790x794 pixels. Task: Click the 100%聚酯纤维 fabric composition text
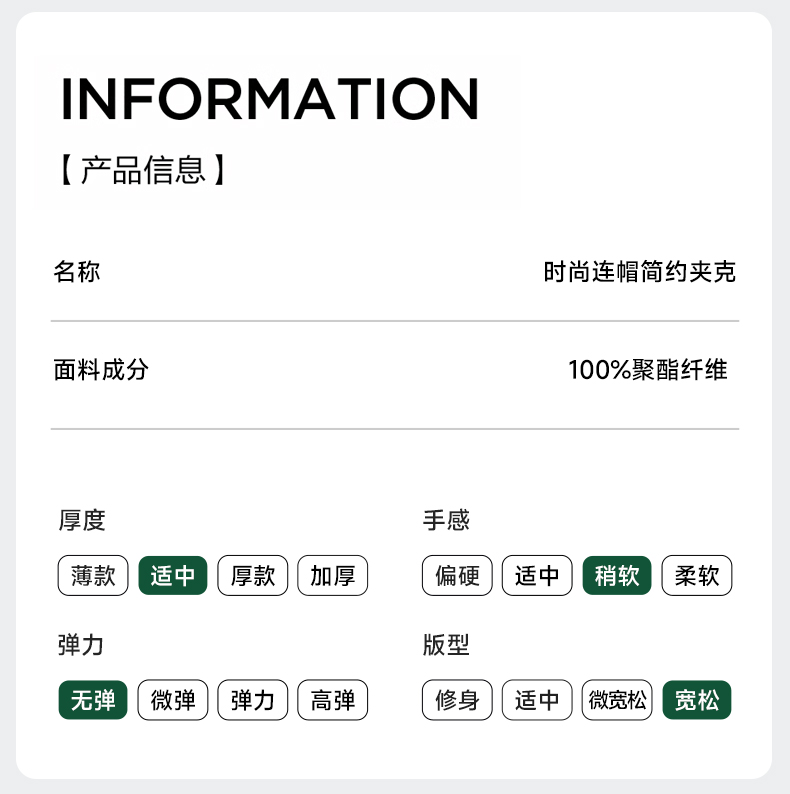648,370
